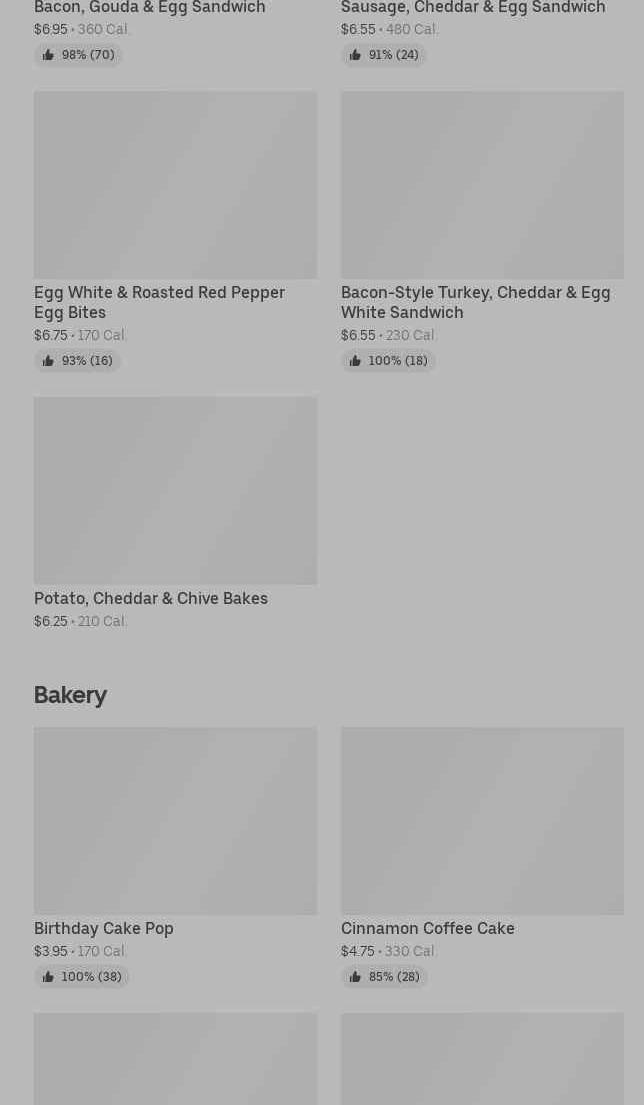Click thumbs-up icon beside 98% (70) rating
Image resolution: width=644 pixels, height=1105 pixels.
click(48, 55)
